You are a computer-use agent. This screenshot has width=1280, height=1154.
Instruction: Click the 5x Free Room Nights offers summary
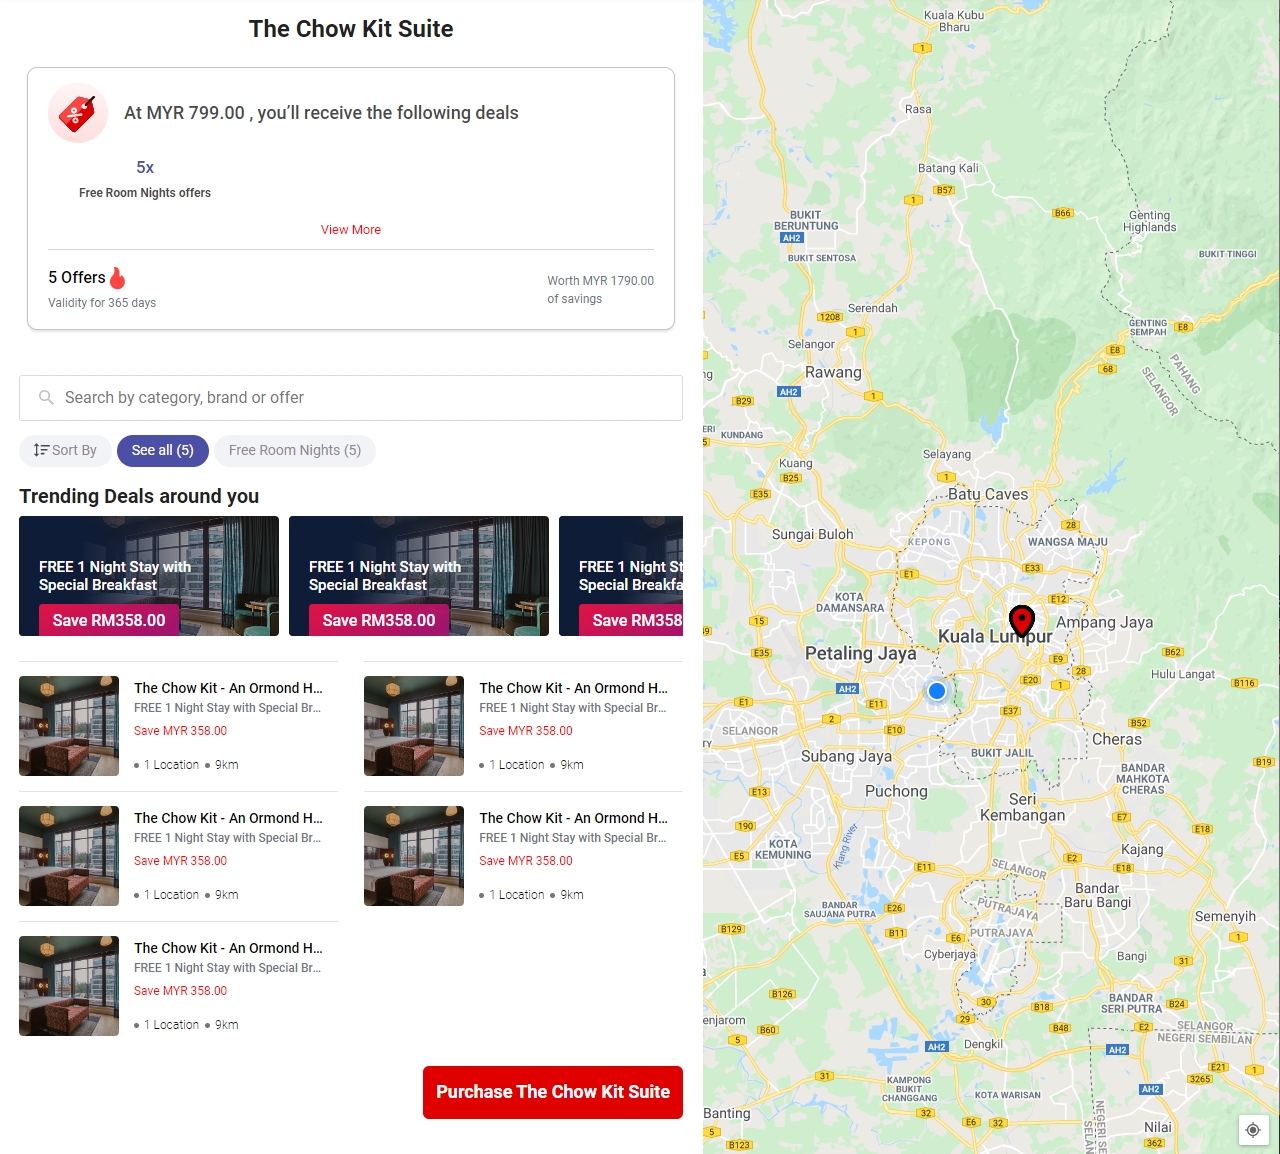click(145, 179)
